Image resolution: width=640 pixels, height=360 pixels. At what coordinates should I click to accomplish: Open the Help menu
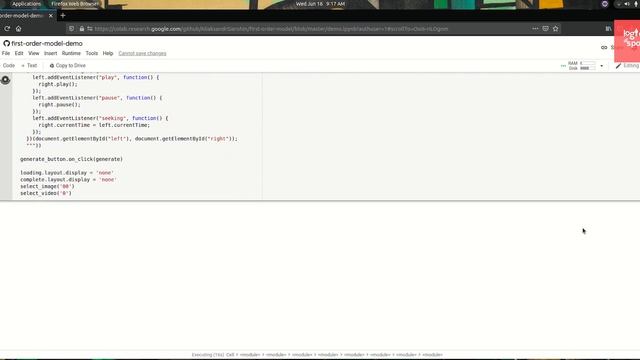click(x=108, y=53)
